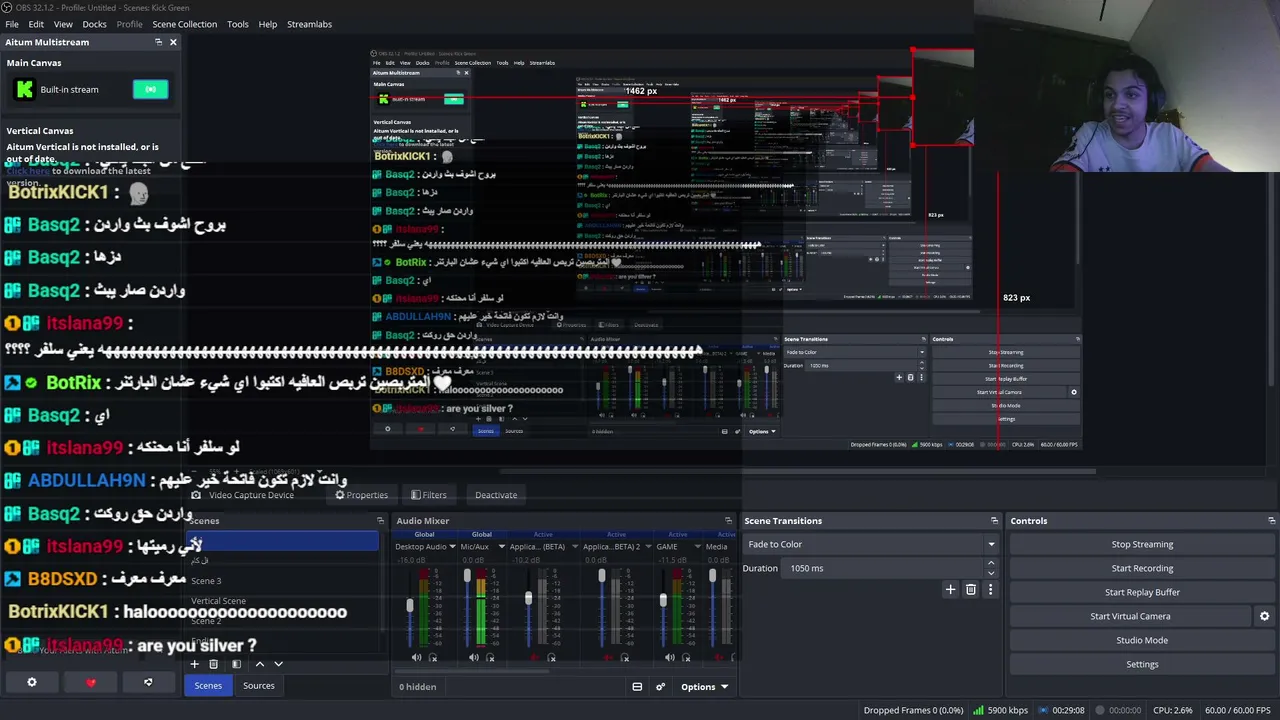
Task: Mute the Desktop Audio channel
Action: click(x=416, y=658)
